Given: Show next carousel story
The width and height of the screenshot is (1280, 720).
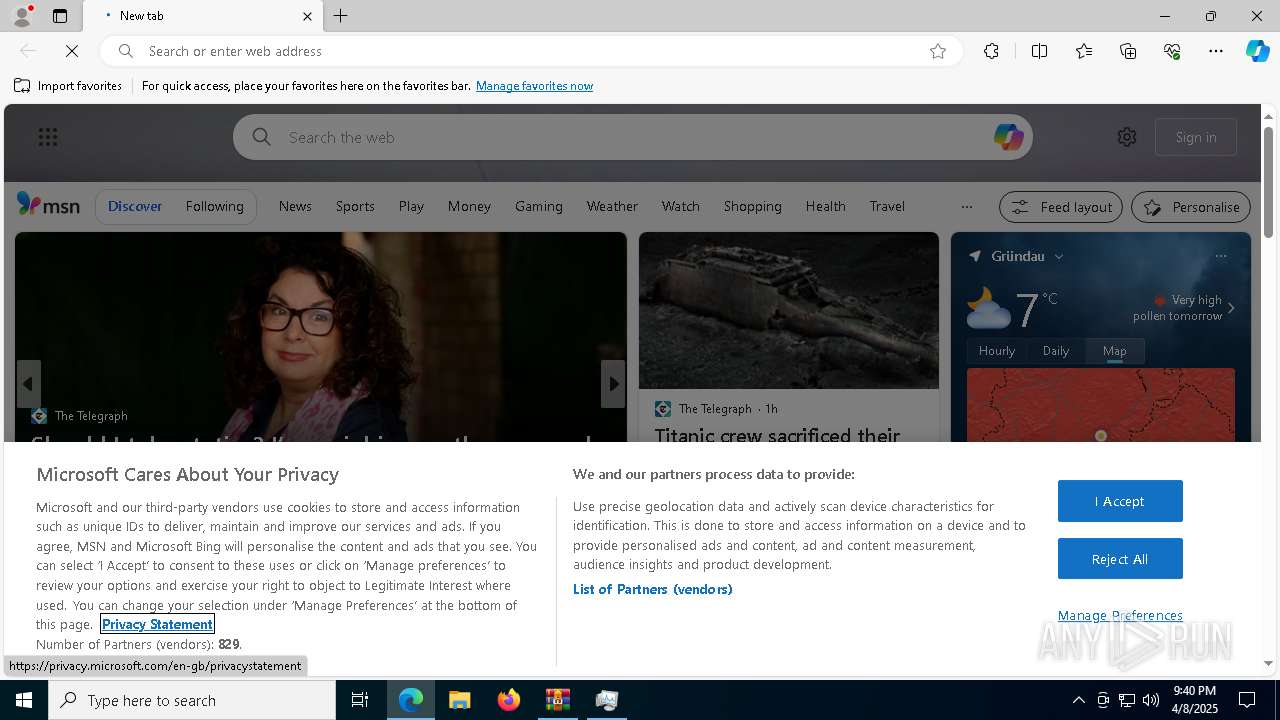Looking at the screenshot, I should (x=613, y=384).
